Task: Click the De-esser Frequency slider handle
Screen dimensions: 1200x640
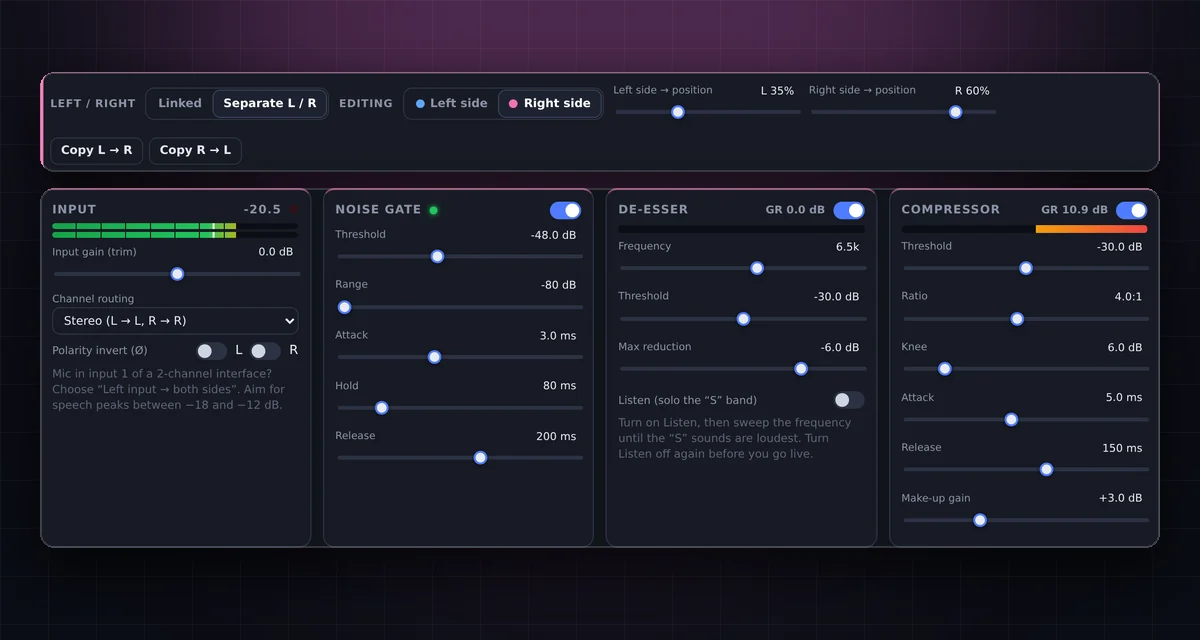Action: tap(757, 268)
